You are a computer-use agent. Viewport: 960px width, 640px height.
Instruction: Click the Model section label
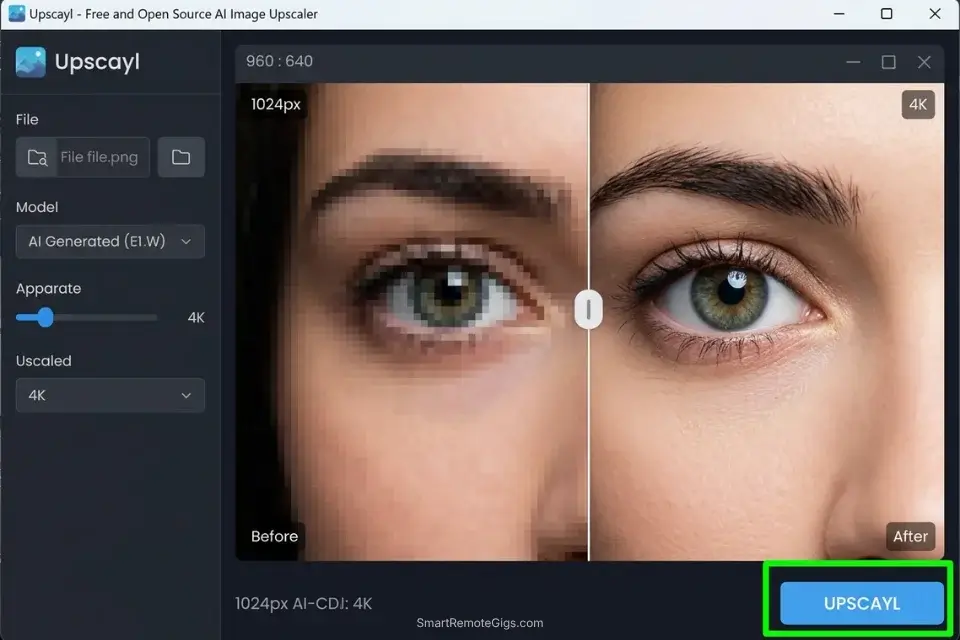click(x=37, y=207)
